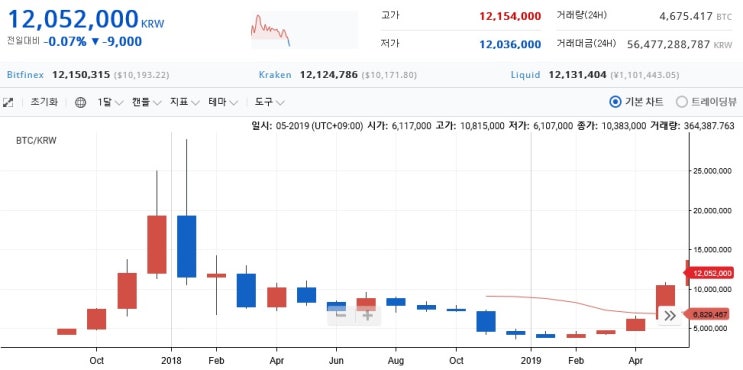Click the 거래량: 364,387.763 chart info
Screen dimensions: 743x370
pos(693,126)
